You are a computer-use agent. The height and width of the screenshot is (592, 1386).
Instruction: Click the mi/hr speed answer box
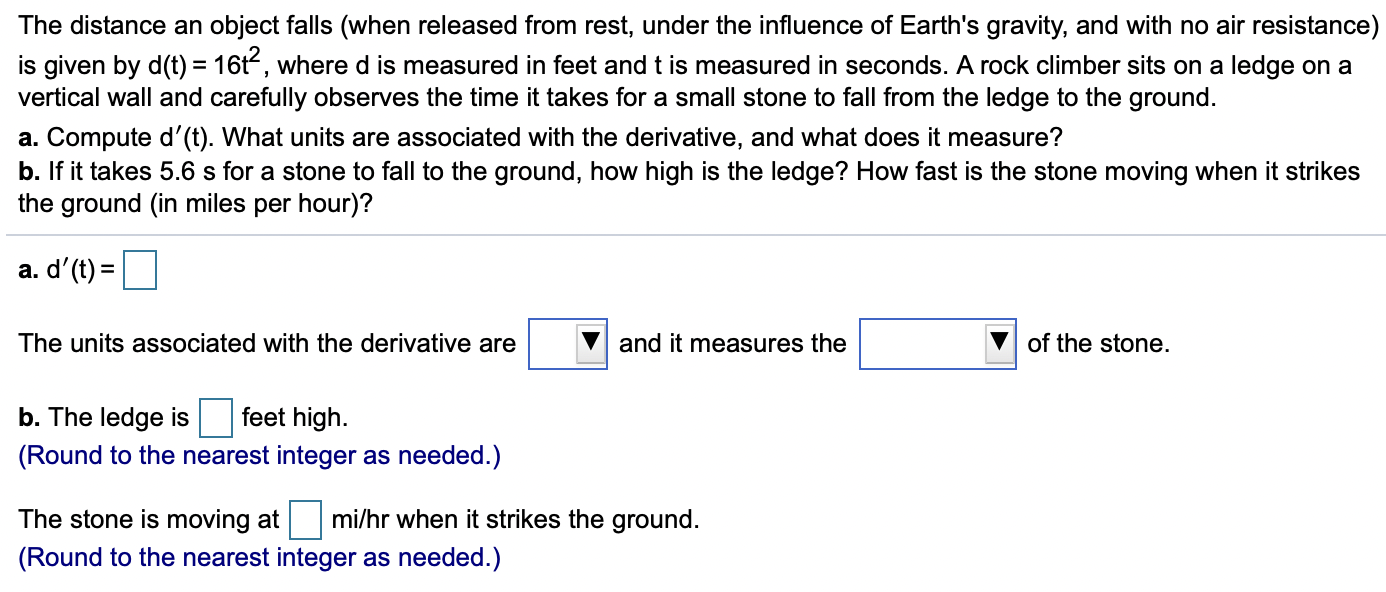tap(304, 518)
